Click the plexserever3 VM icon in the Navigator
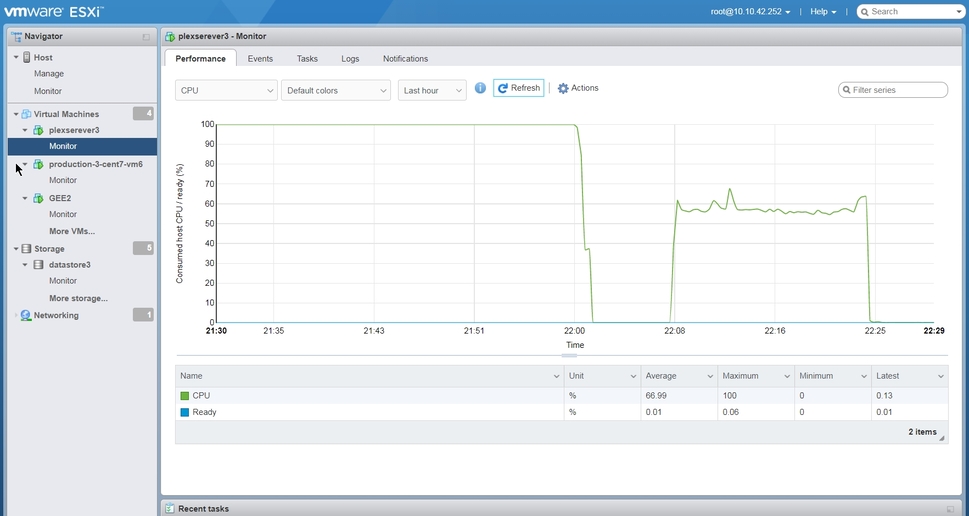969x516 pixels. click(38, 130)
